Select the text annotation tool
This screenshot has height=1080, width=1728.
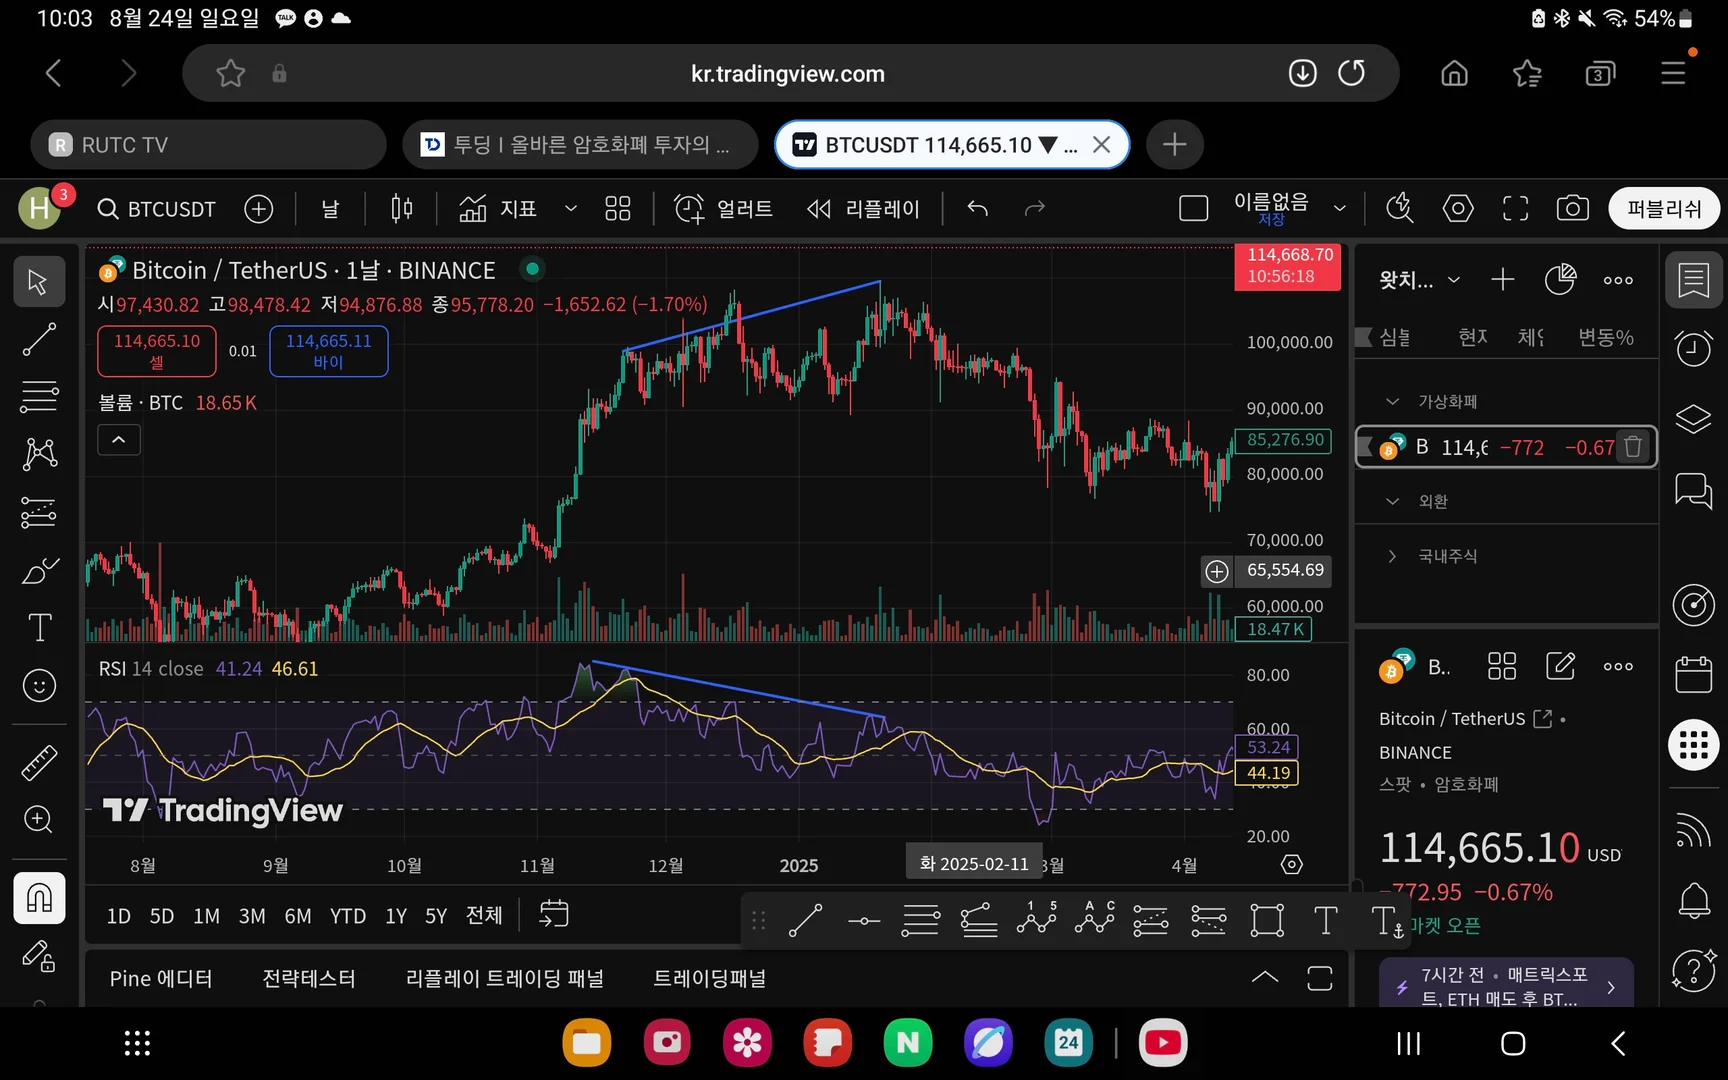click(x=39, y=628)
